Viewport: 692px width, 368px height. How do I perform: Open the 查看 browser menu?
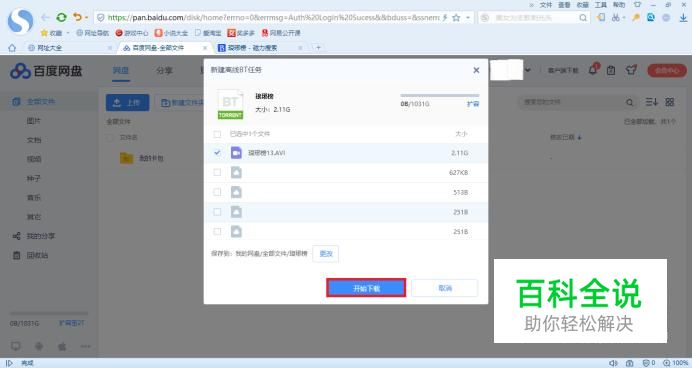[564, 5]
